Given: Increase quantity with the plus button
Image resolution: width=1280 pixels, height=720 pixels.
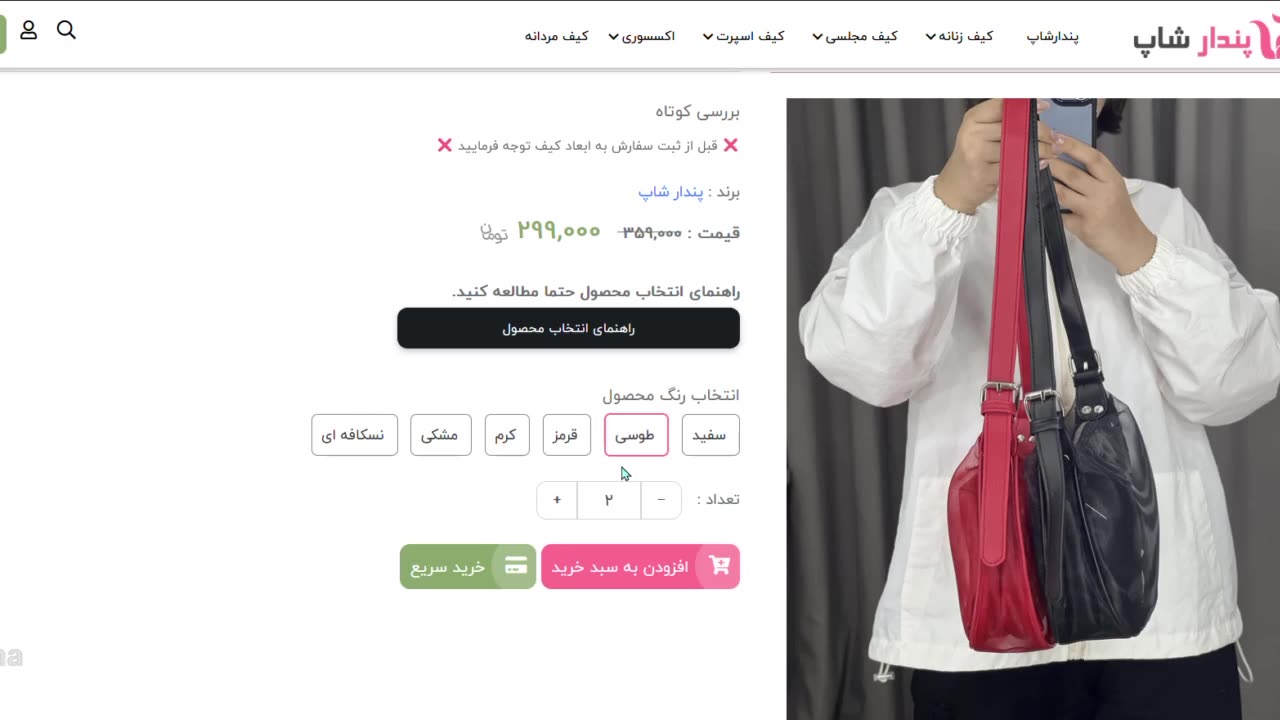Looking at the screenshot, I should 557,500.
